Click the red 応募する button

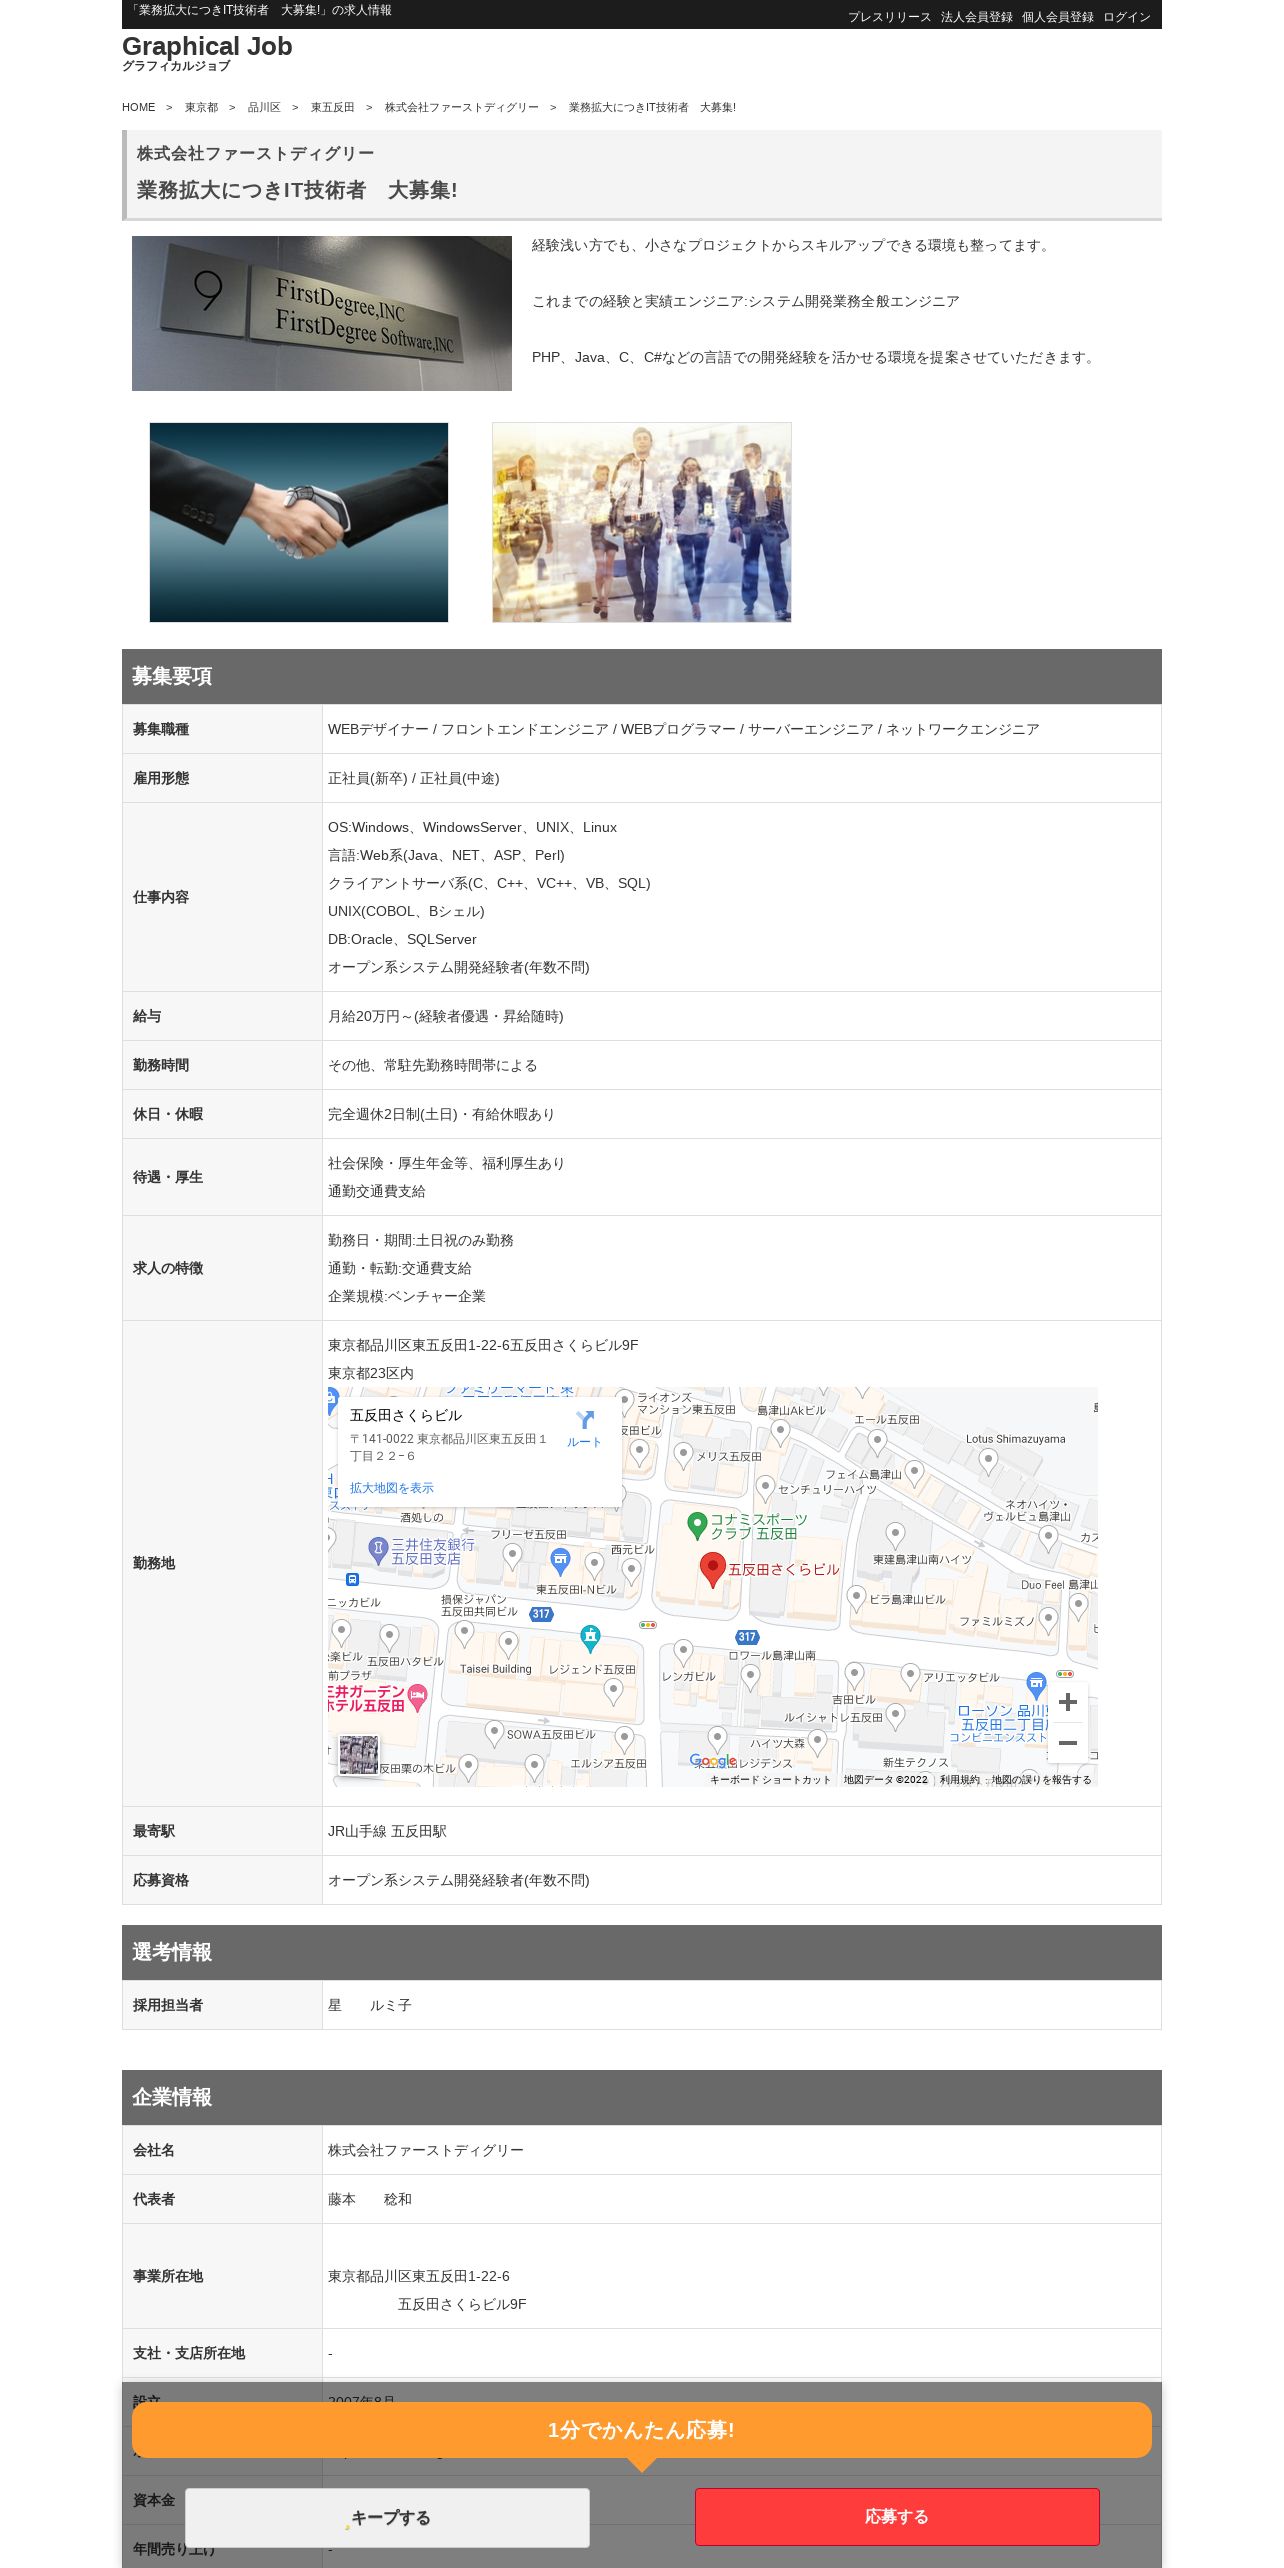point(897,2516)
